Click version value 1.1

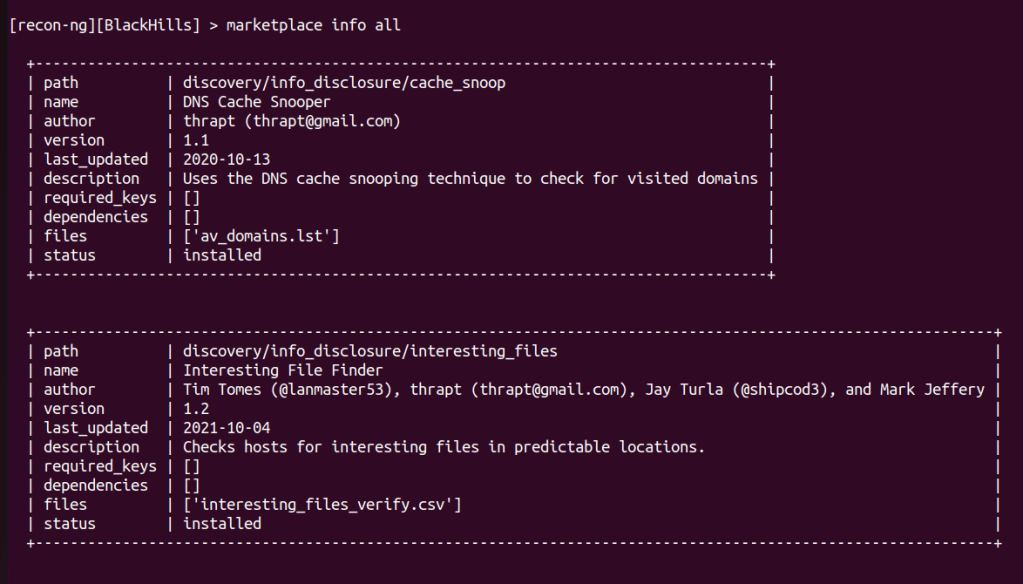[196, 140]
